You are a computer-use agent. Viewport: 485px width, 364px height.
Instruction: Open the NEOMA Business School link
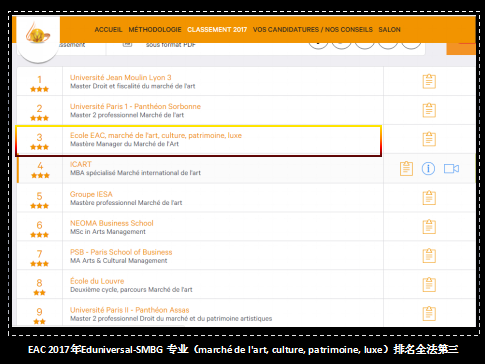click(112, 223)
